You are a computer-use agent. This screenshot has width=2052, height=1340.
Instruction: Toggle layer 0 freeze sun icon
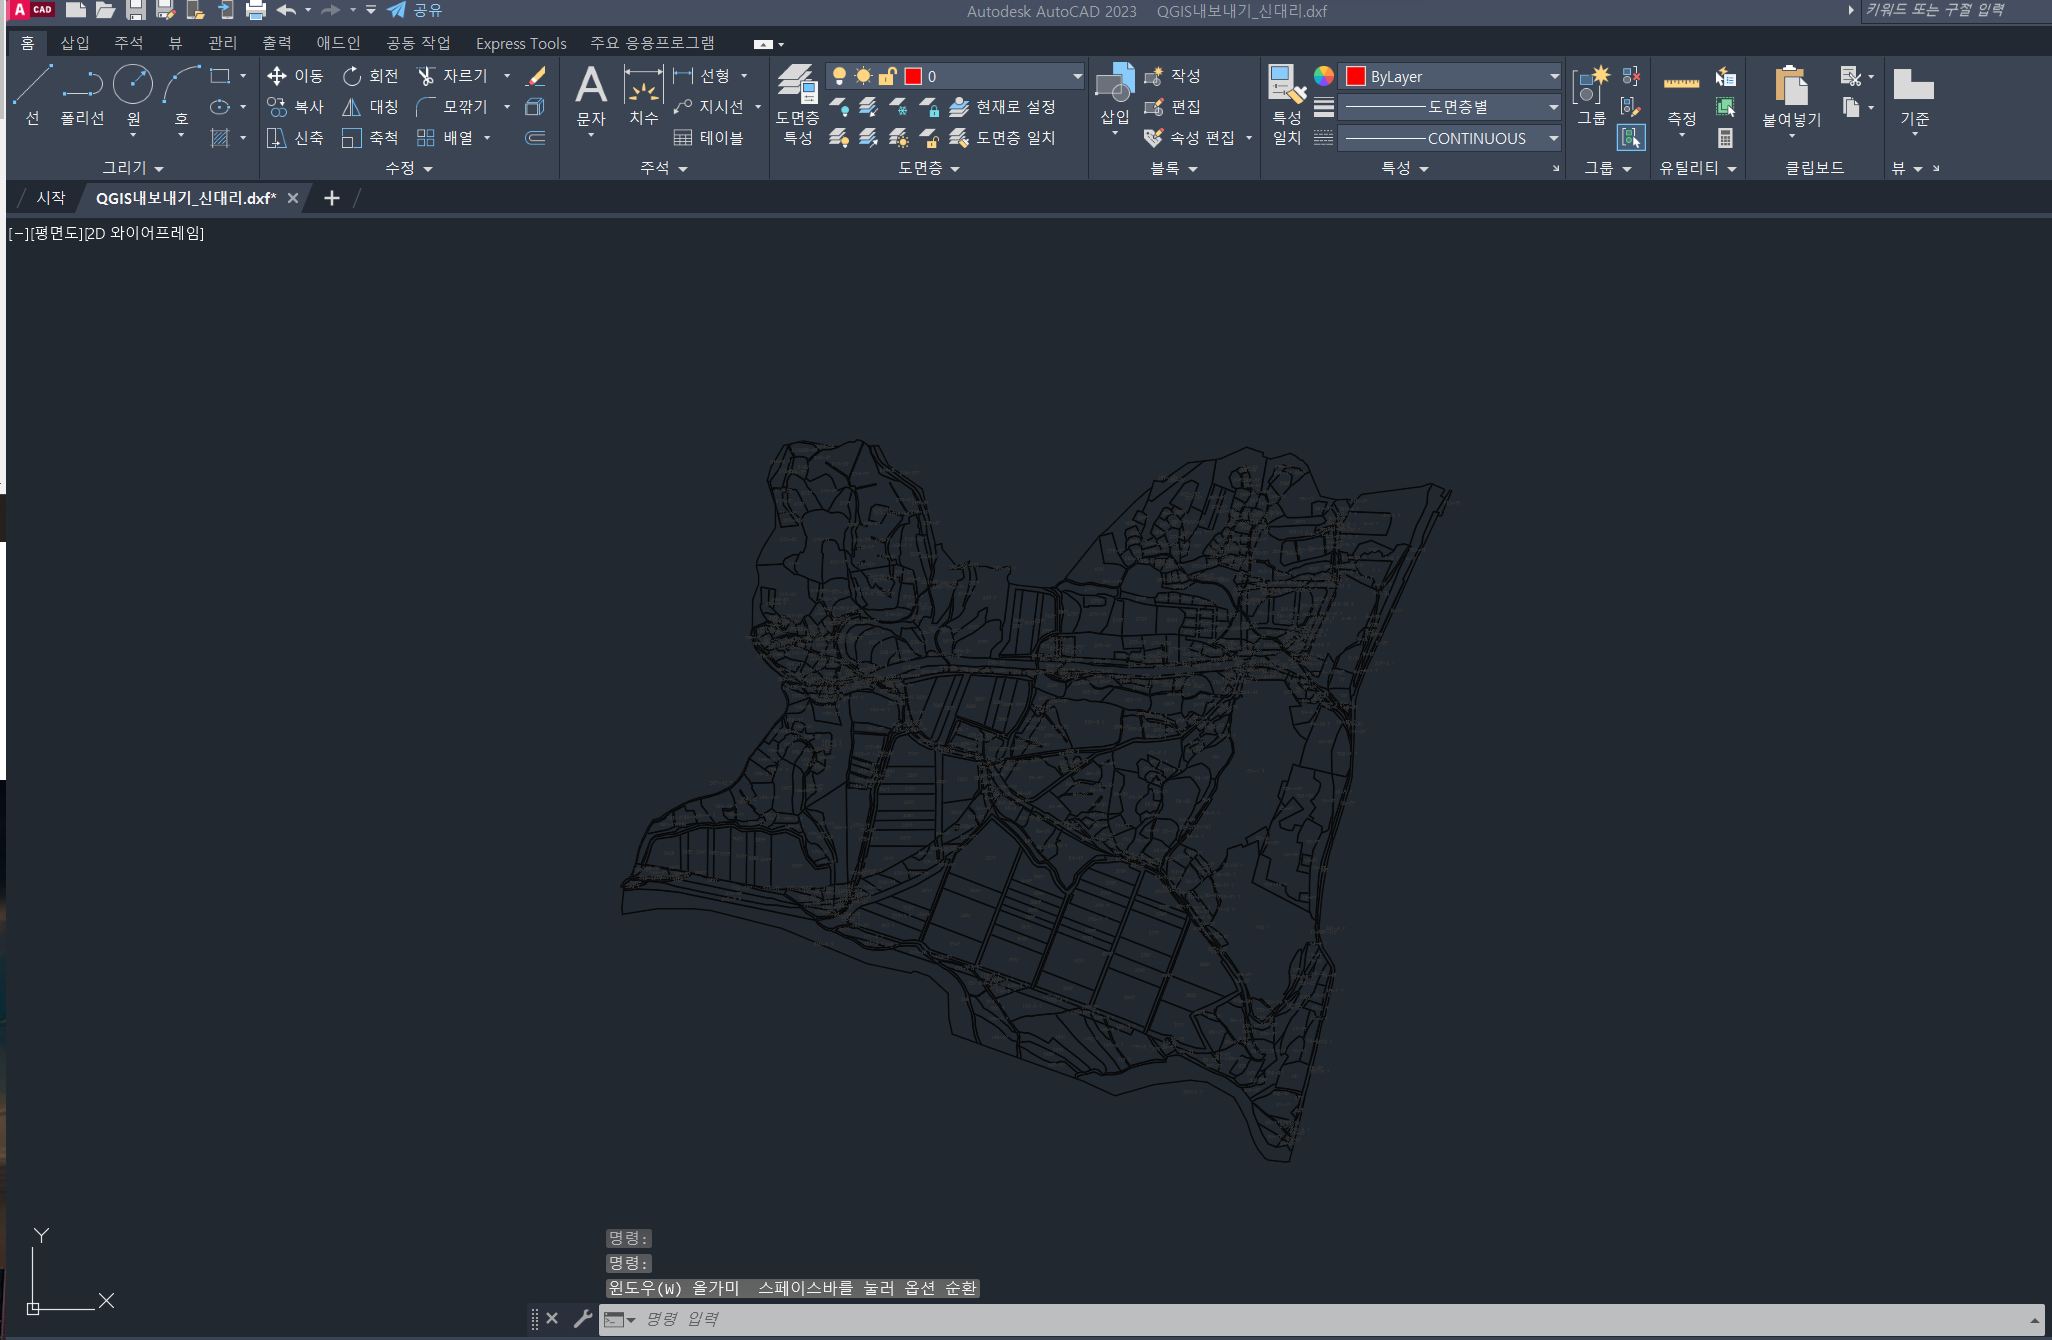[863, 76]
